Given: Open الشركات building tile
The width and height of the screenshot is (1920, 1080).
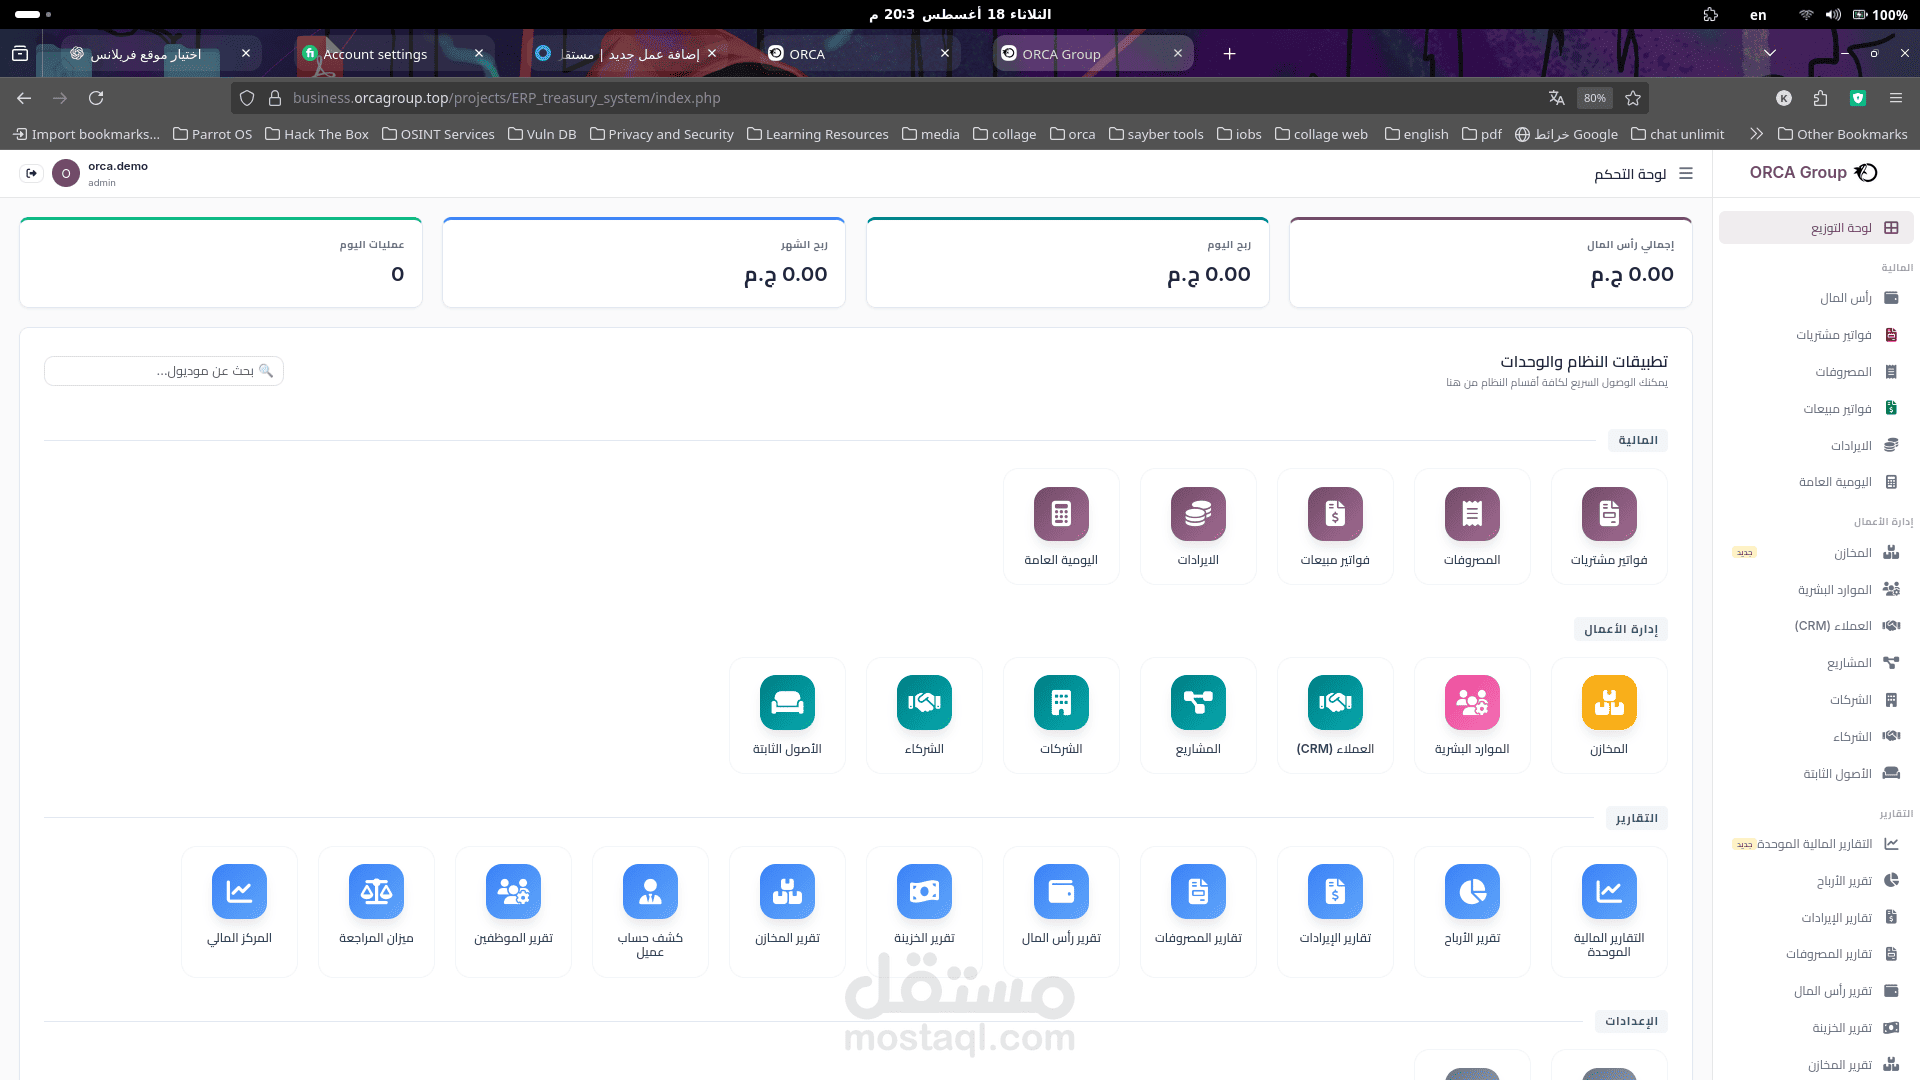Looking at the screenshot, I should click(1061, 715).
